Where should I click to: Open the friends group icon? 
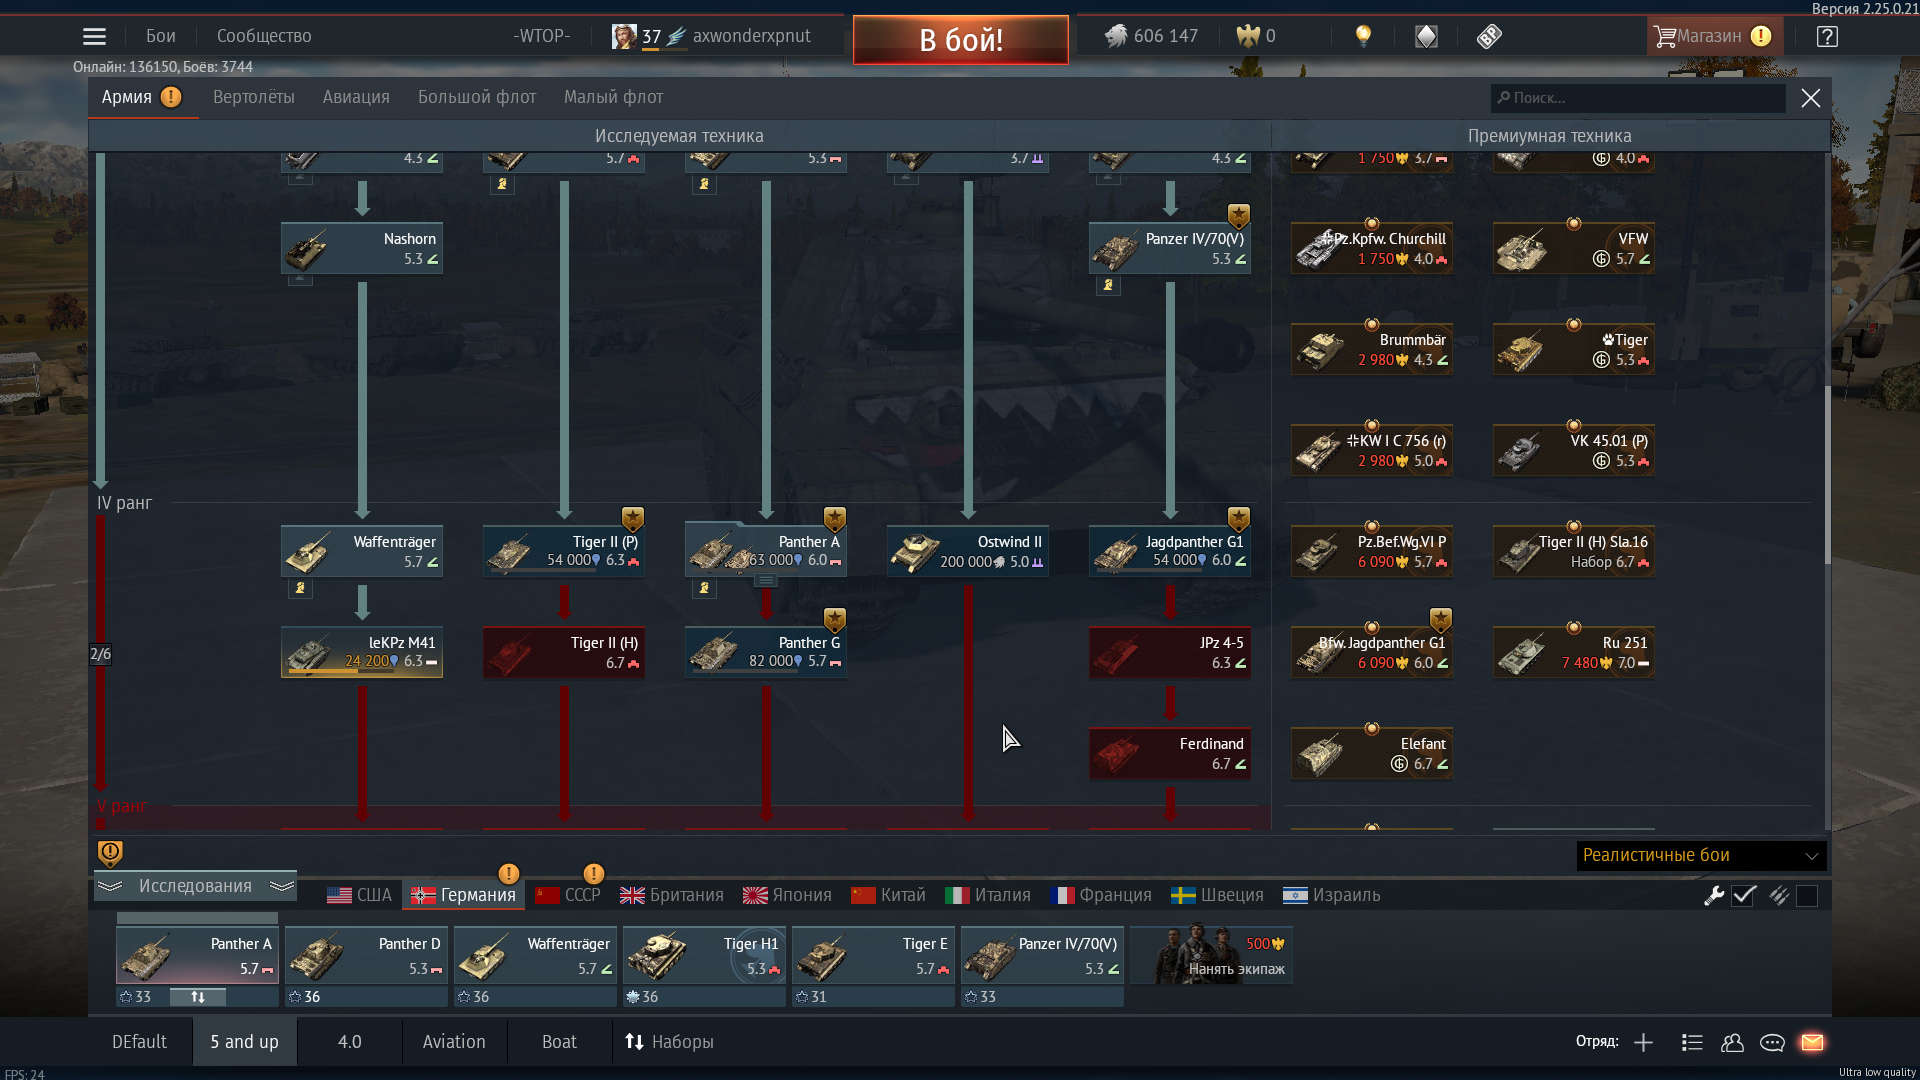pyautogui.click(x=1732, y=1043)
